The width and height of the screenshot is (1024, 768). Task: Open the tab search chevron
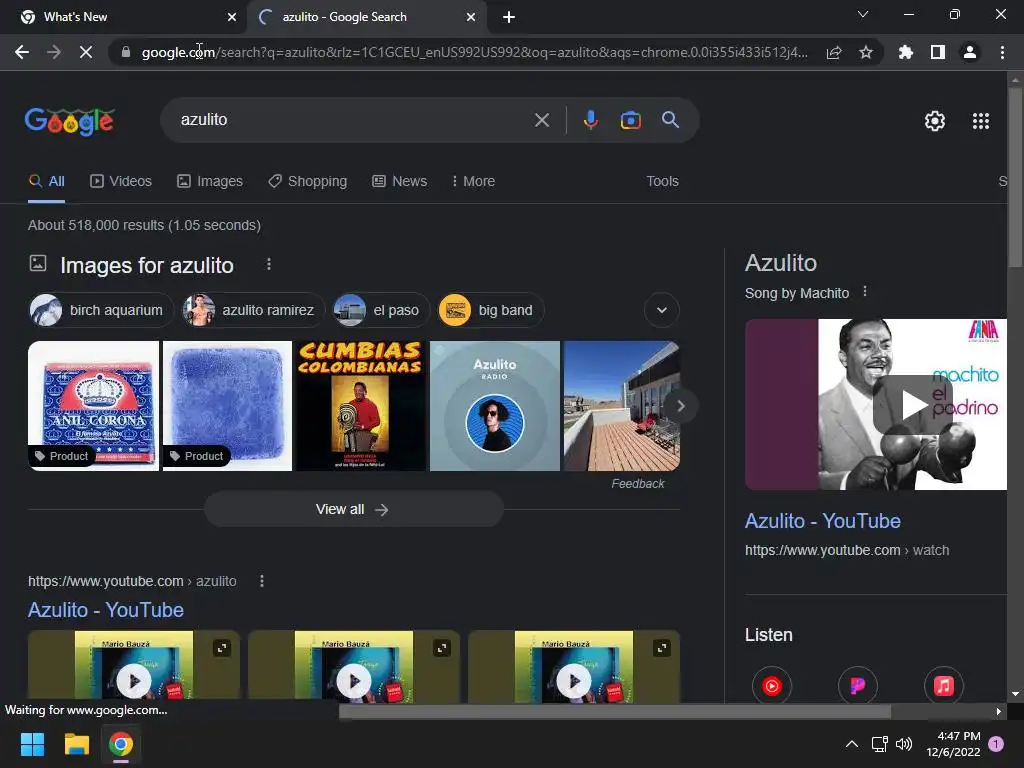(863, 14)
